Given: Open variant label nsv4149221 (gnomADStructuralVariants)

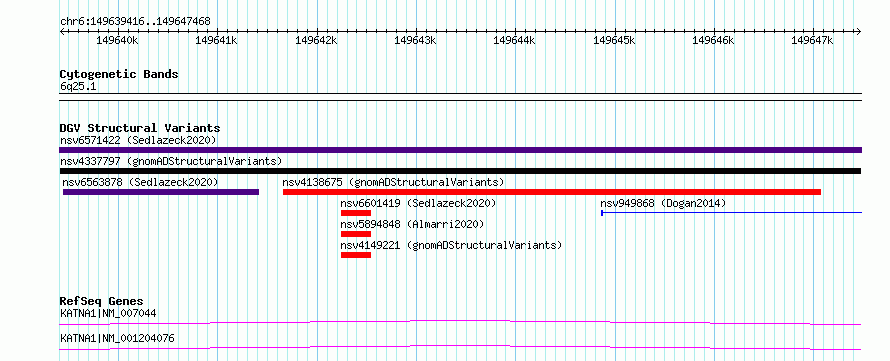Looking at the screenshot, I should (451, 245).
